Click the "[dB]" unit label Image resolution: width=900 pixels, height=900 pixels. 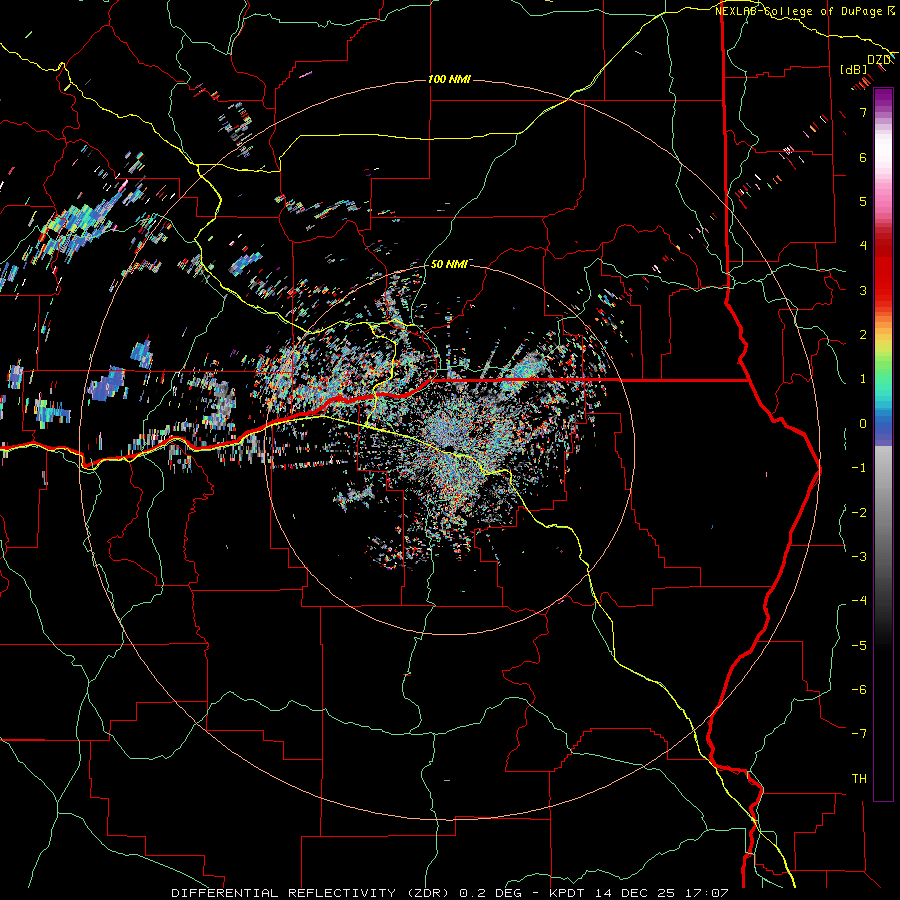[854, 69]
